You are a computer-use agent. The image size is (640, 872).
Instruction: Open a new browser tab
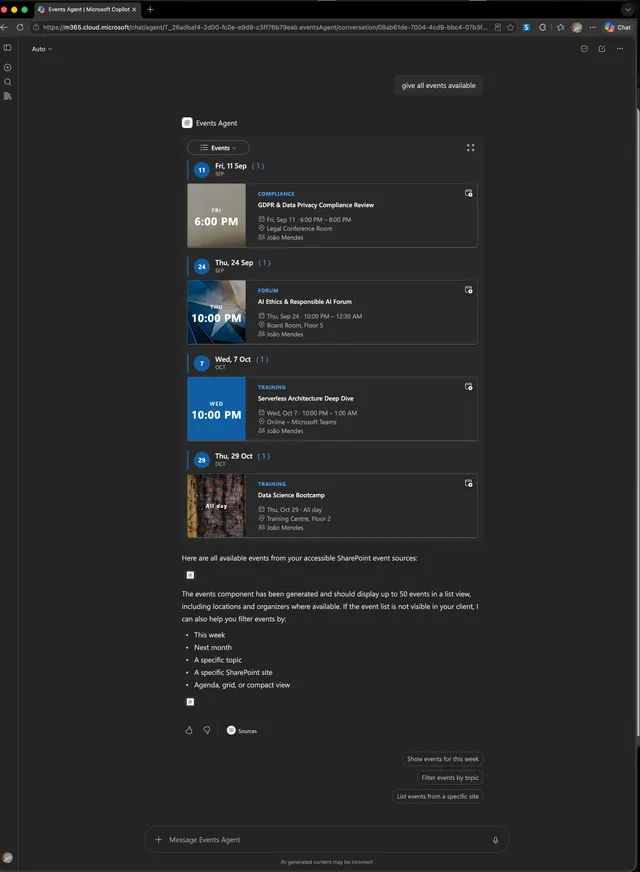point(150,9)
